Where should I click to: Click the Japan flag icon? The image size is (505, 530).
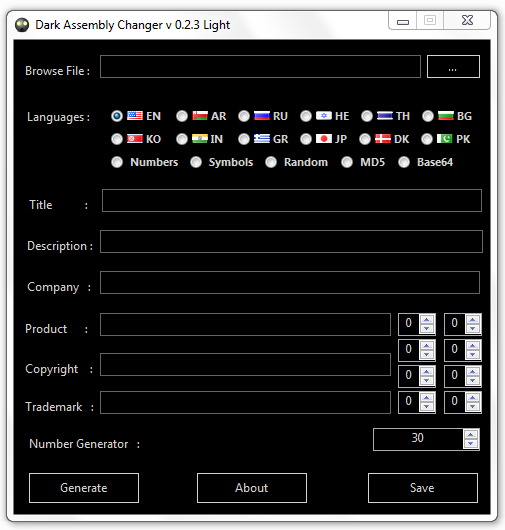[324, 139]
